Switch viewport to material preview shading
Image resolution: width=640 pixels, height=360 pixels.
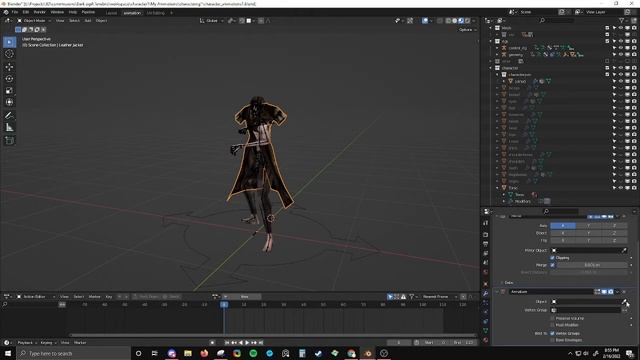pyautogui.click(x=461, y=20)
